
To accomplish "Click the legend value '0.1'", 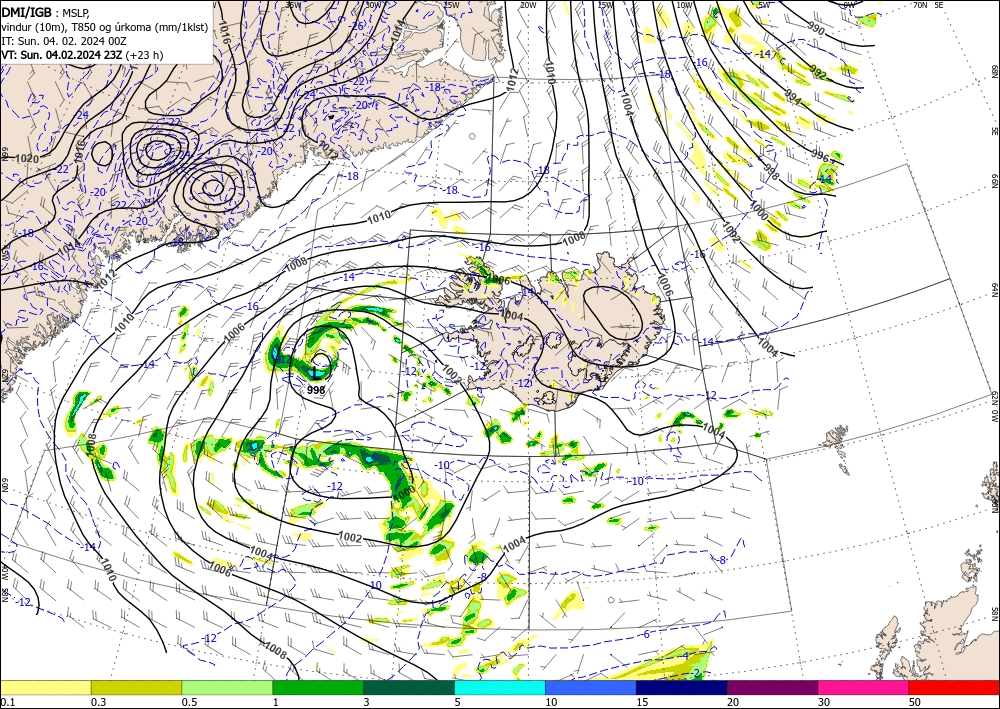I will pyautogui.click(x=7, y=701).
